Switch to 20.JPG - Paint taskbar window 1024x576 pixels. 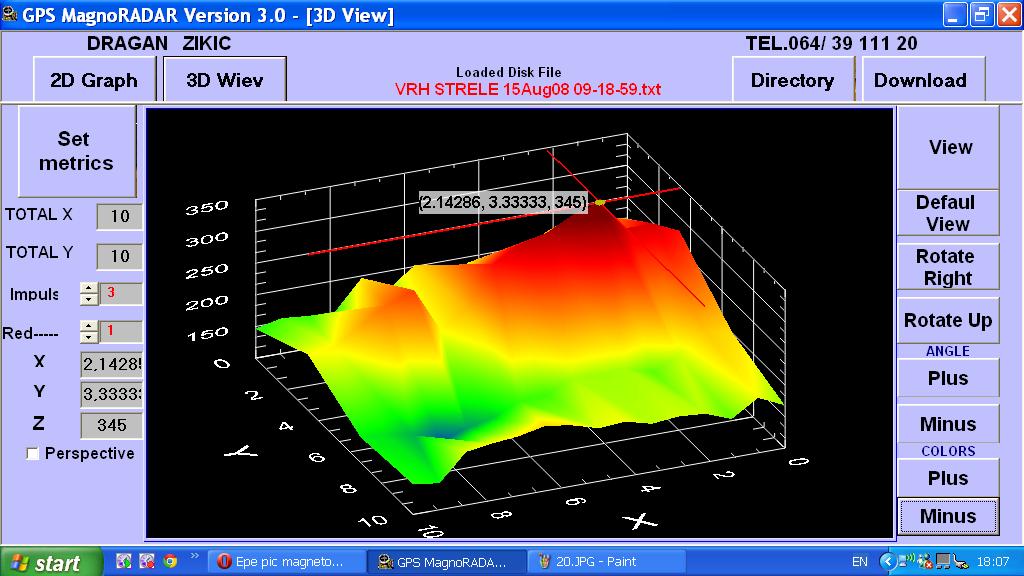click(x=606, y=562)
